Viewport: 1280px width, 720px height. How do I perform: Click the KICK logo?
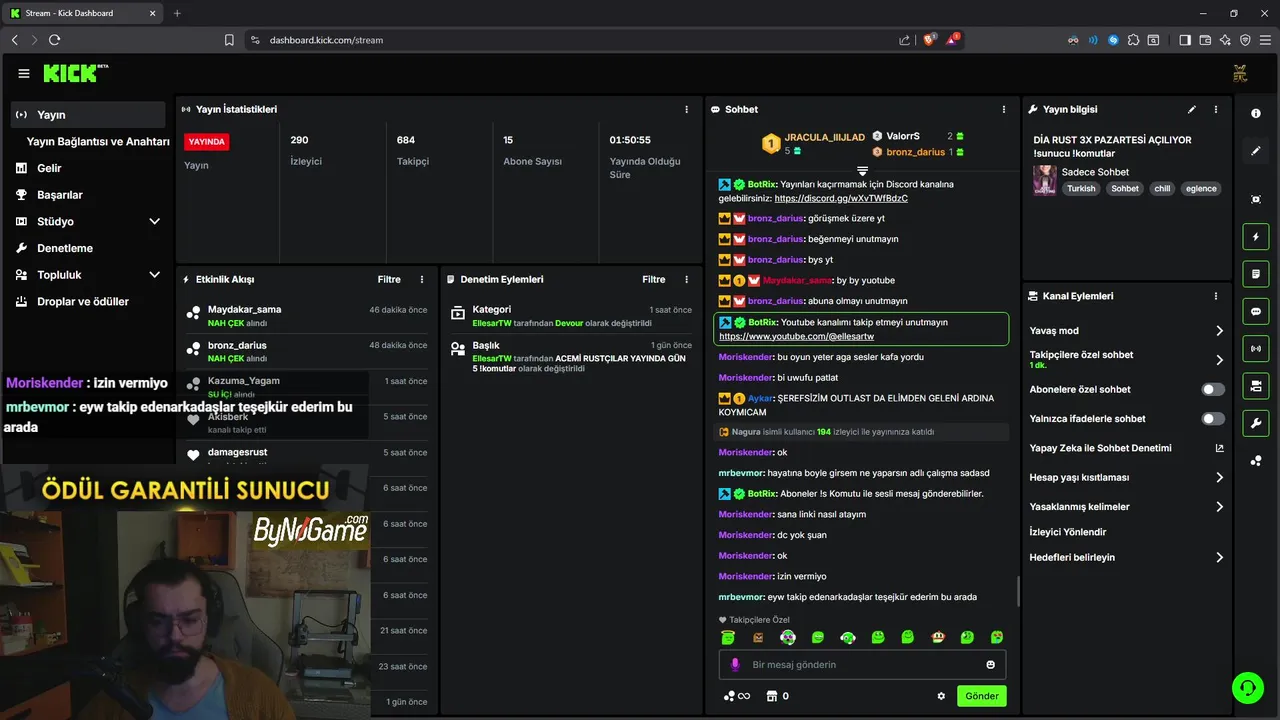coord(70,73)
